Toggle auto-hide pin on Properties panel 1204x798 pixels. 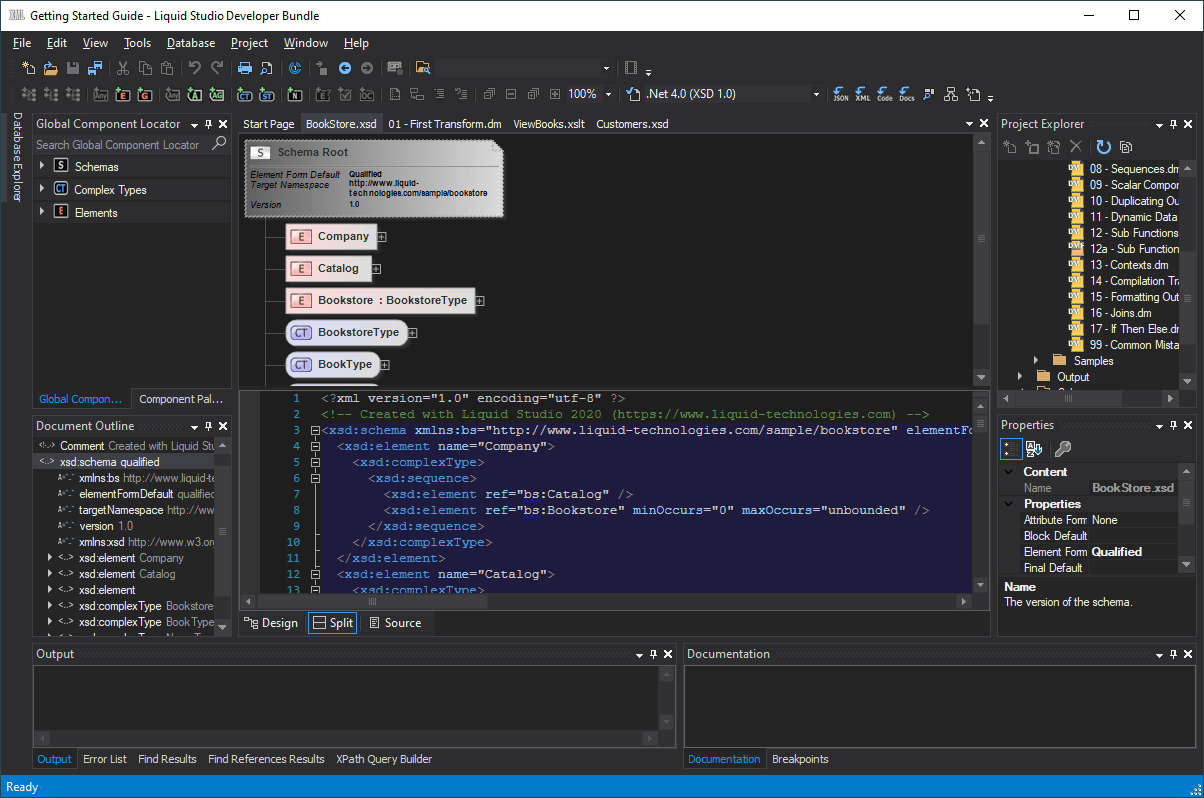pos(1173,426)
